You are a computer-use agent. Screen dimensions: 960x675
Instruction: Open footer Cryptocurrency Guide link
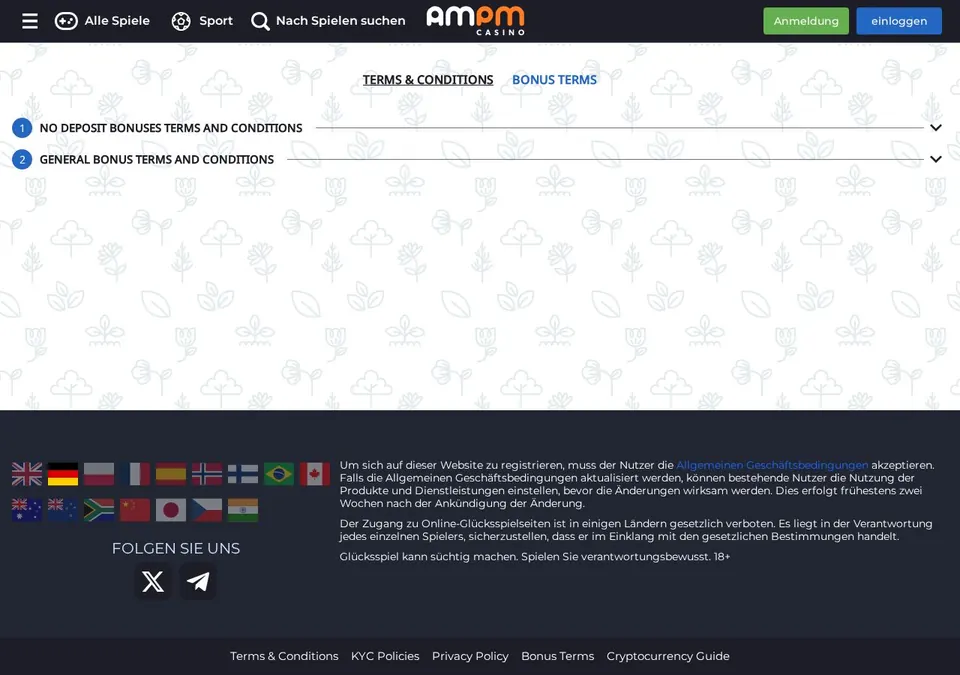click(x=668, y=656)
